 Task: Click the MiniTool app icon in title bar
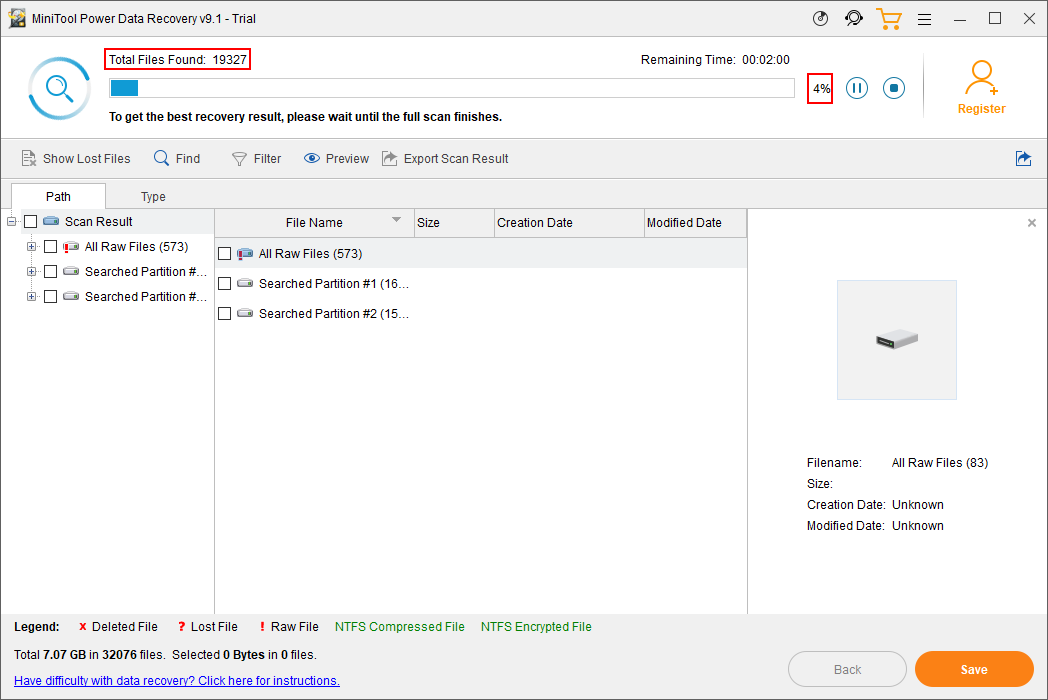tap(17, 19)
